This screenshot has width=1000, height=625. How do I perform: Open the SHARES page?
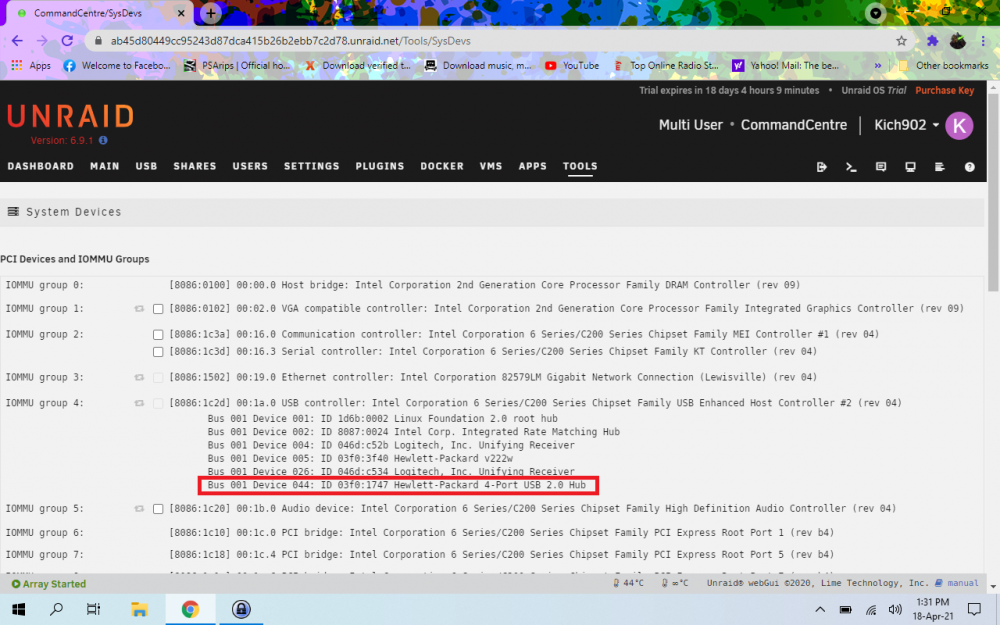[195, 166]
